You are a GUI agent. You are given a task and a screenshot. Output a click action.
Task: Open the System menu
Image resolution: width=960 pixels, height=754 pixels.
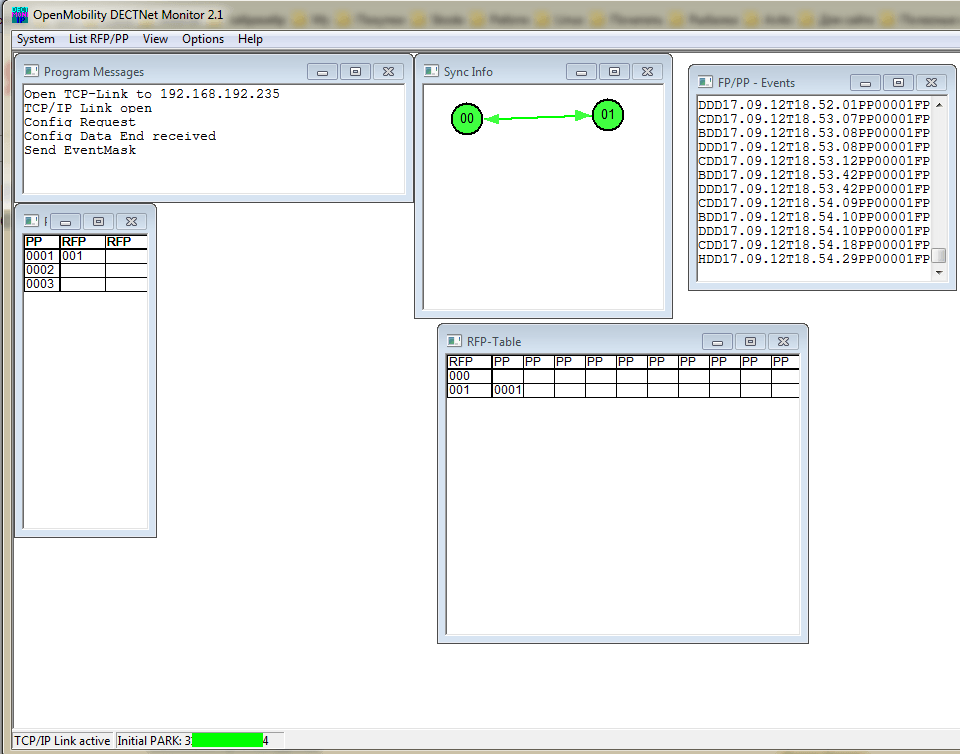click(36, 39)
